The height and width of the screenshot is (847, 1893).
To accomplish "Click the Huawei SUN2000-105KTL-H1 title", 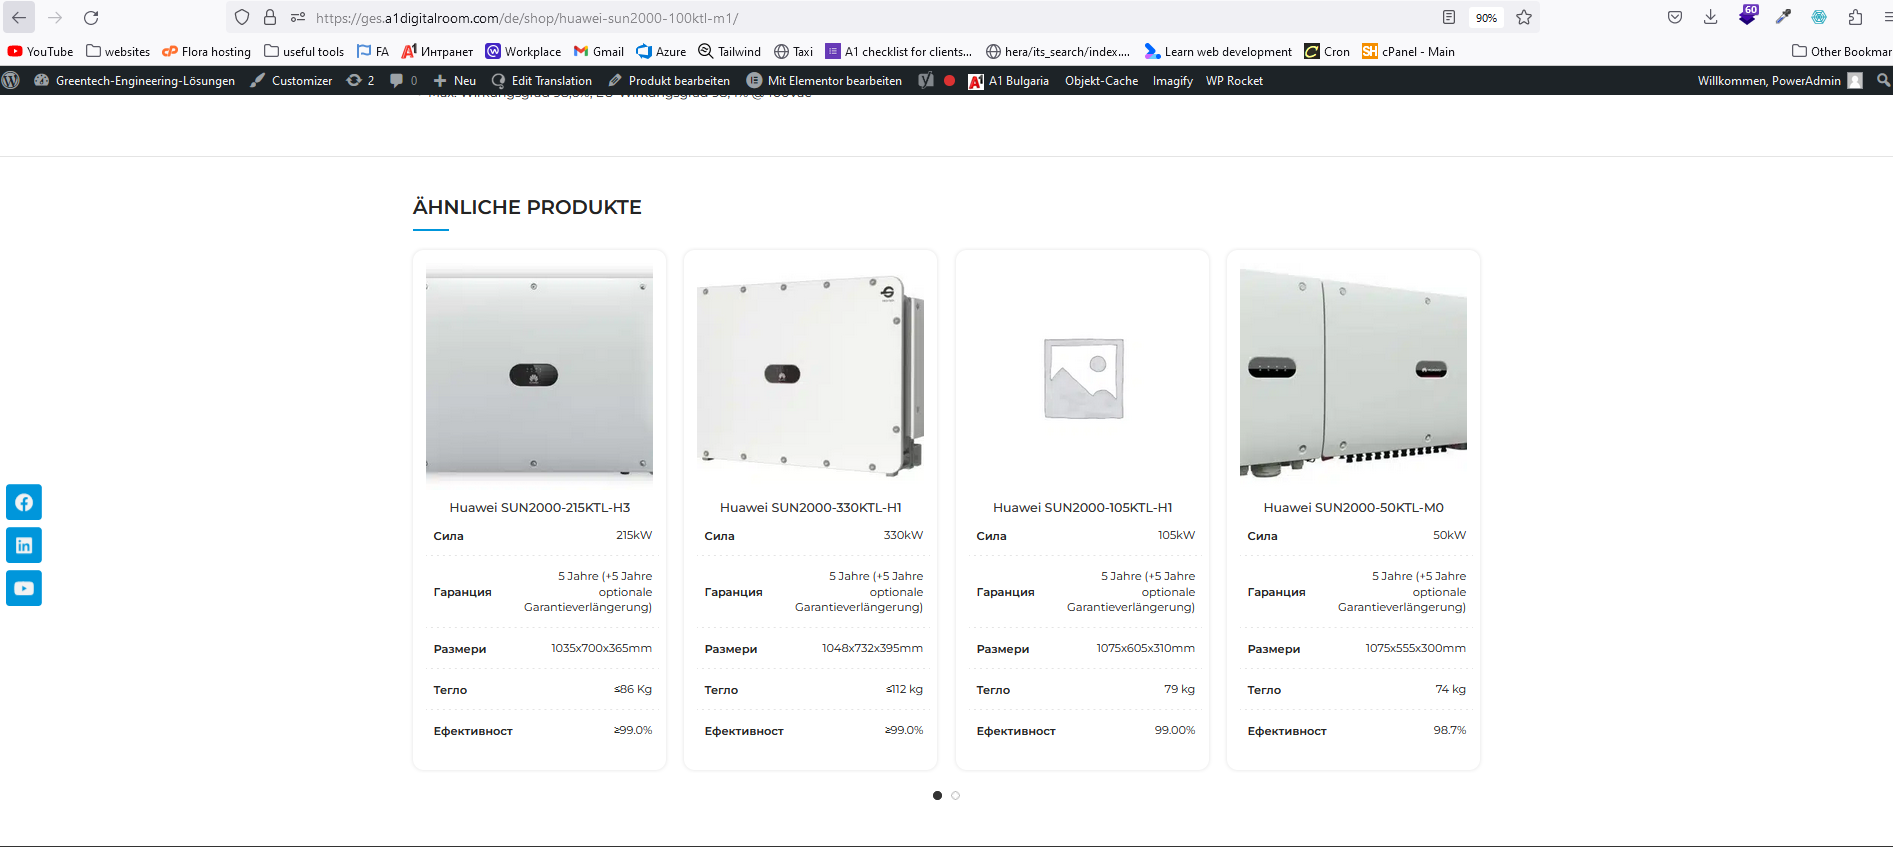I will click(1082, 507).
